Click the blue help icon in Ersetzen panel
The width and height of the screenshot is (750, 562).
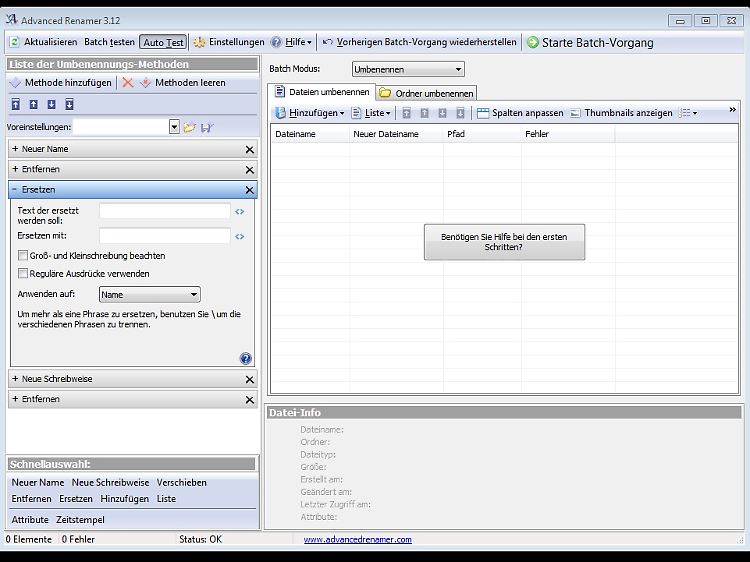tap(246, 358)
